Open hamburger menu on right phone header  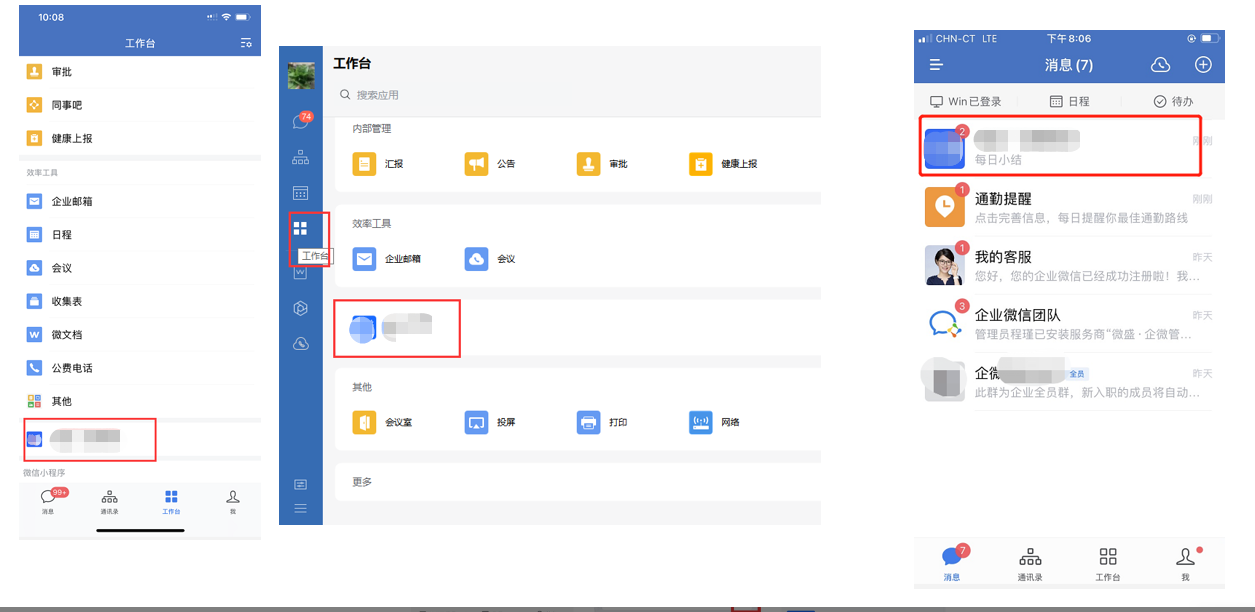pos(936,65)
